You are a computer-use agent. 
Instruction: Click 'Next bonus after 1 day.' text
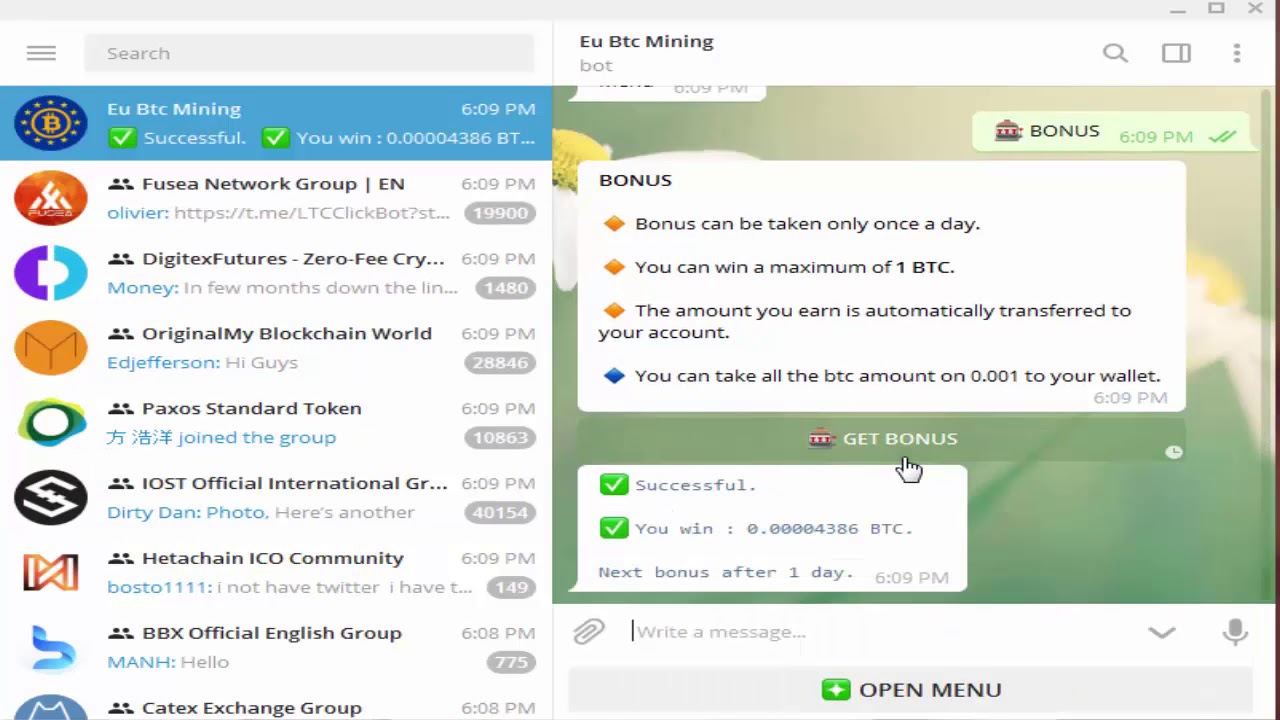pos(726,573)
